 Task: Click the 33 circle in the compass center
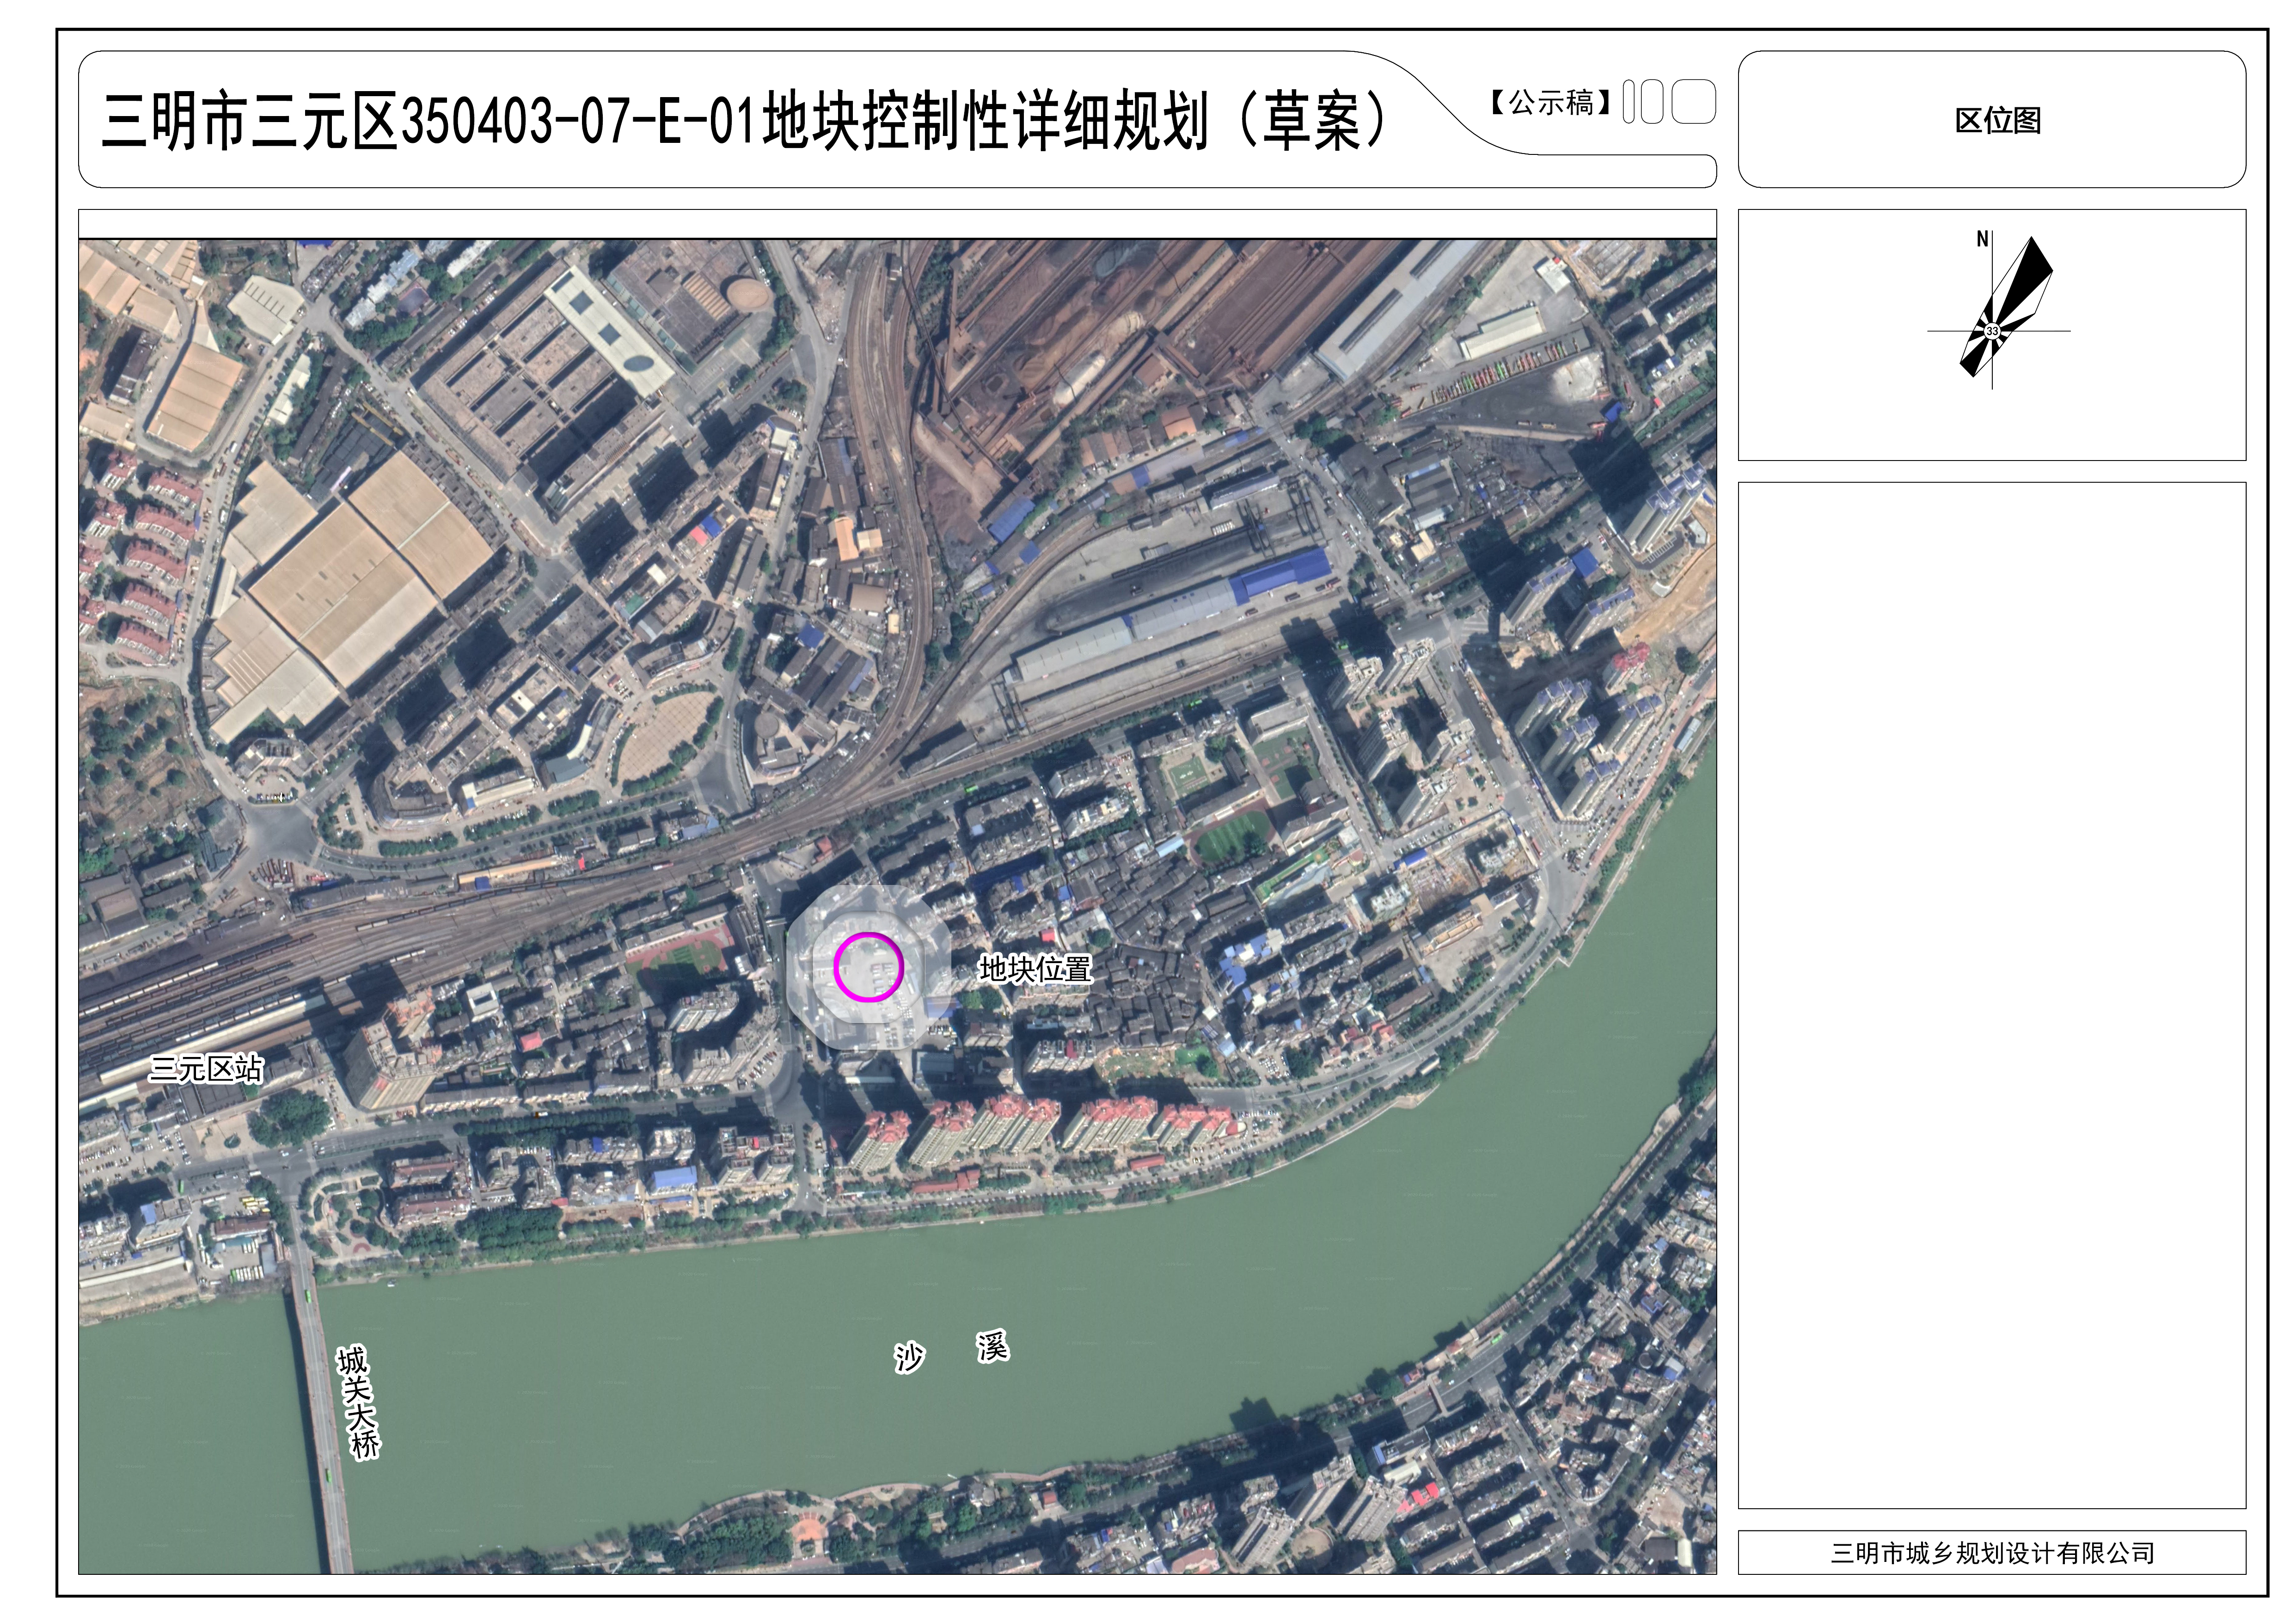[x=1992, y=331]
